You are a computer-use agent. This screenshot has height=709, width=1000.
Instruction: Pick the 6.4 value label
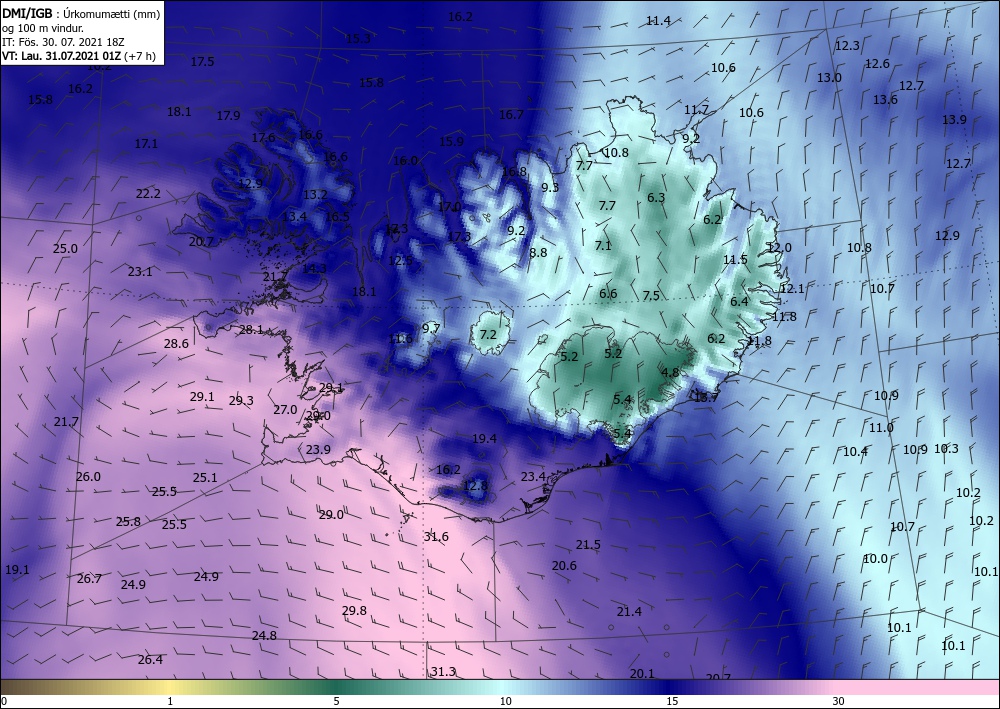click(739, 302)
